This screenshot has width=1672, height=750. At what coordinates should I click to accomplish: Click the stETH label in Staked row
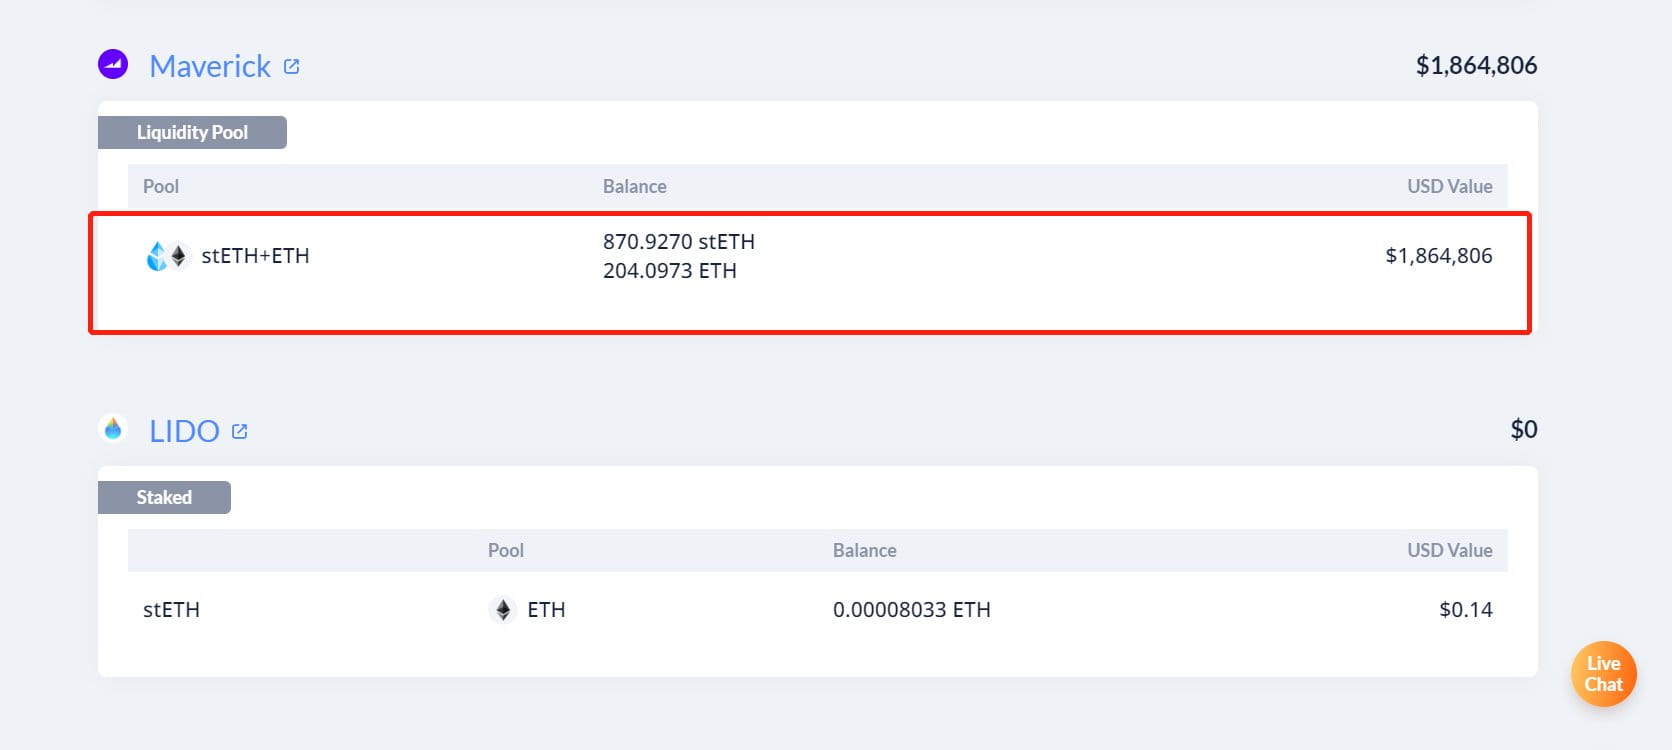click(171, 609)
